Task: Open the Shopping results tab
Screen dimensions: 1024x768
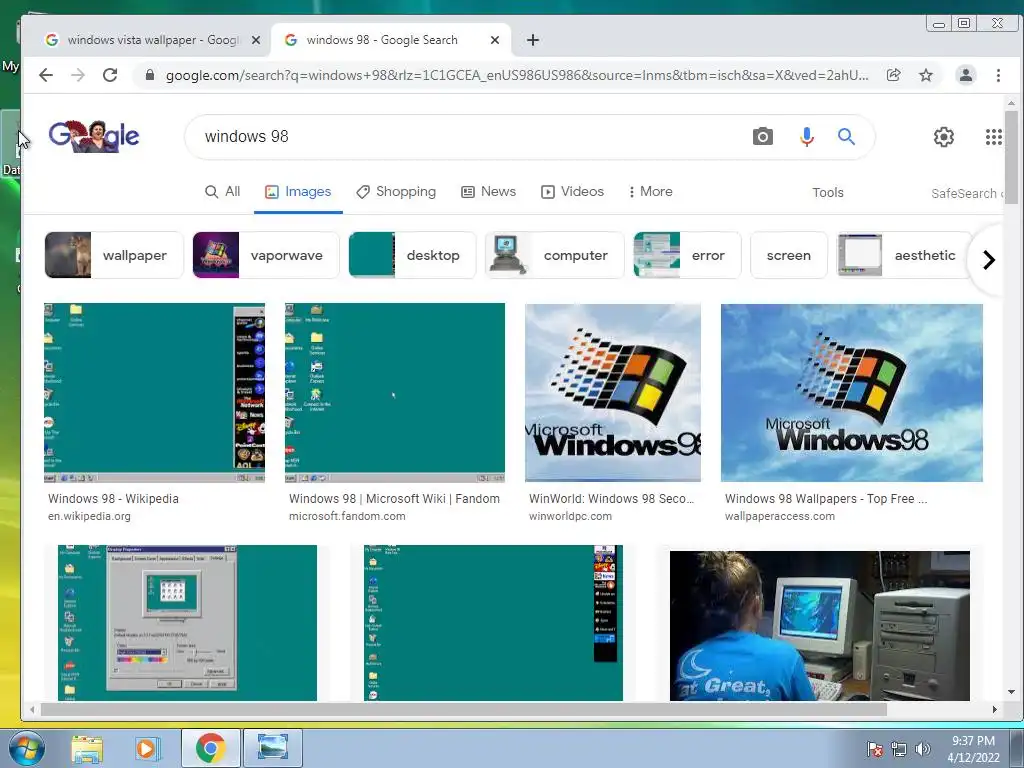Action: [x=396, y=192]
